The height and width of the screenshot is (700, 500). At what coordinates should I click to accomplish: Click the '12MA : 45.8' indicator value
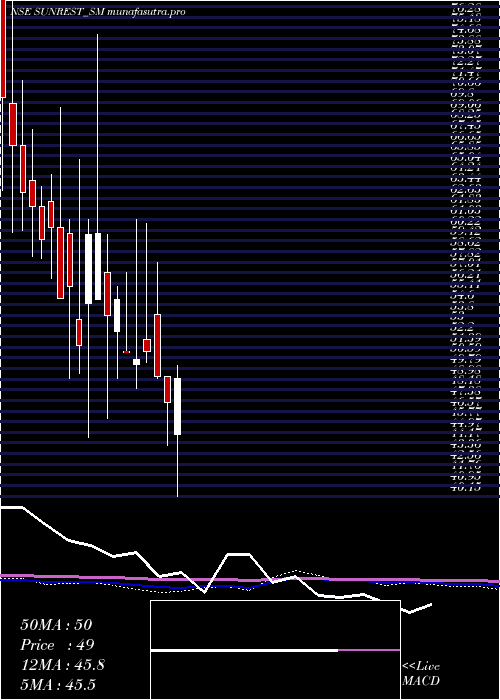tap(63, 665)
